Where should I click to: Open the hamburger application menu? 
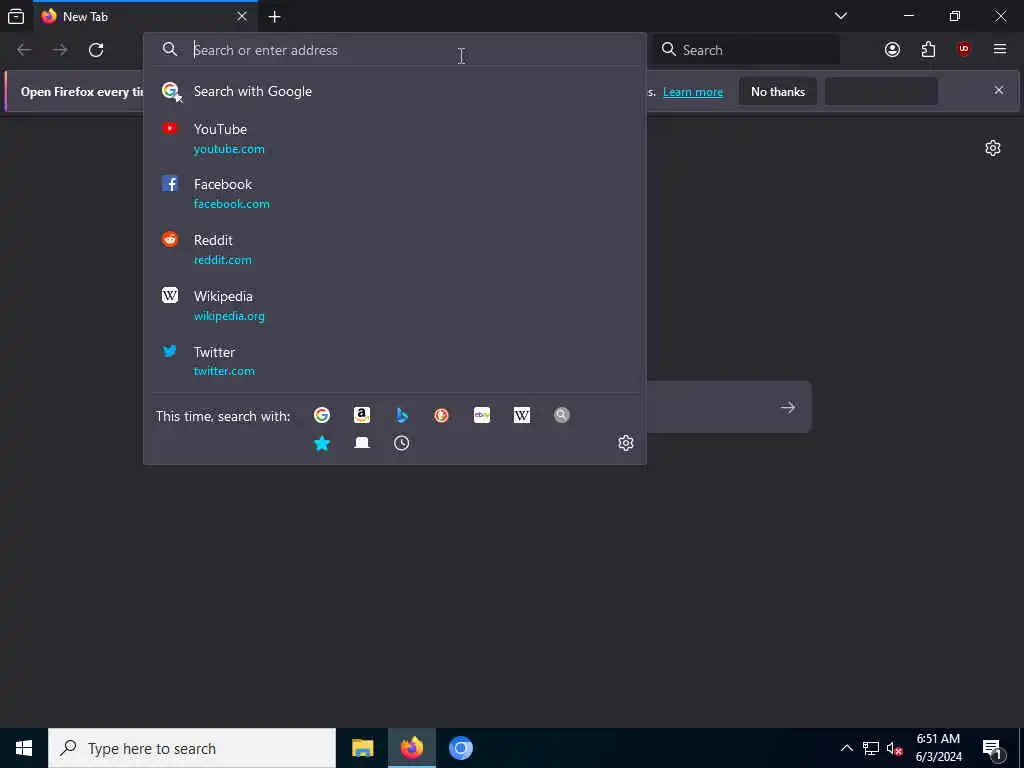click(x=1000, y=50)
